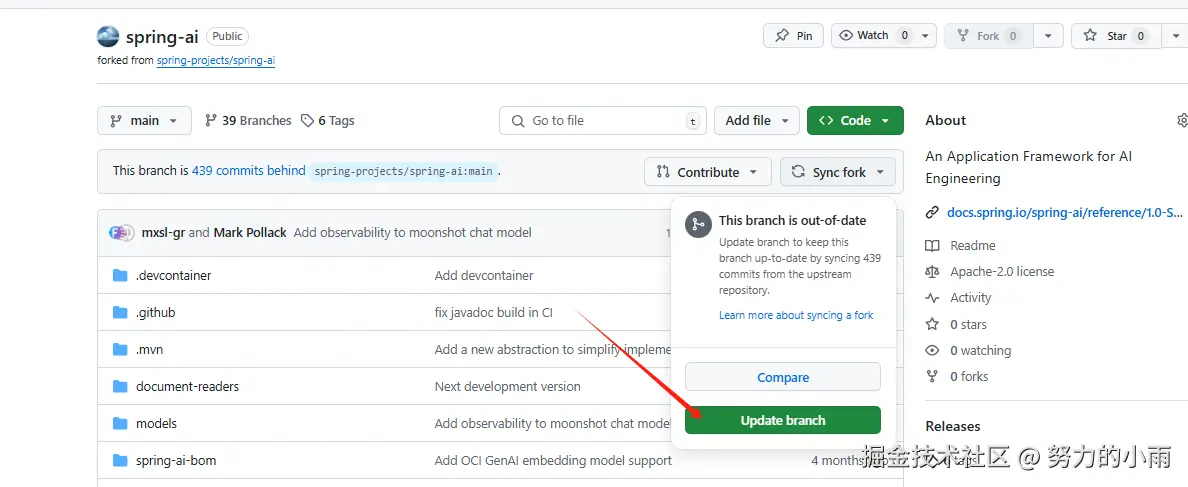View the 6 Tags list

click(x=328, y=121)
